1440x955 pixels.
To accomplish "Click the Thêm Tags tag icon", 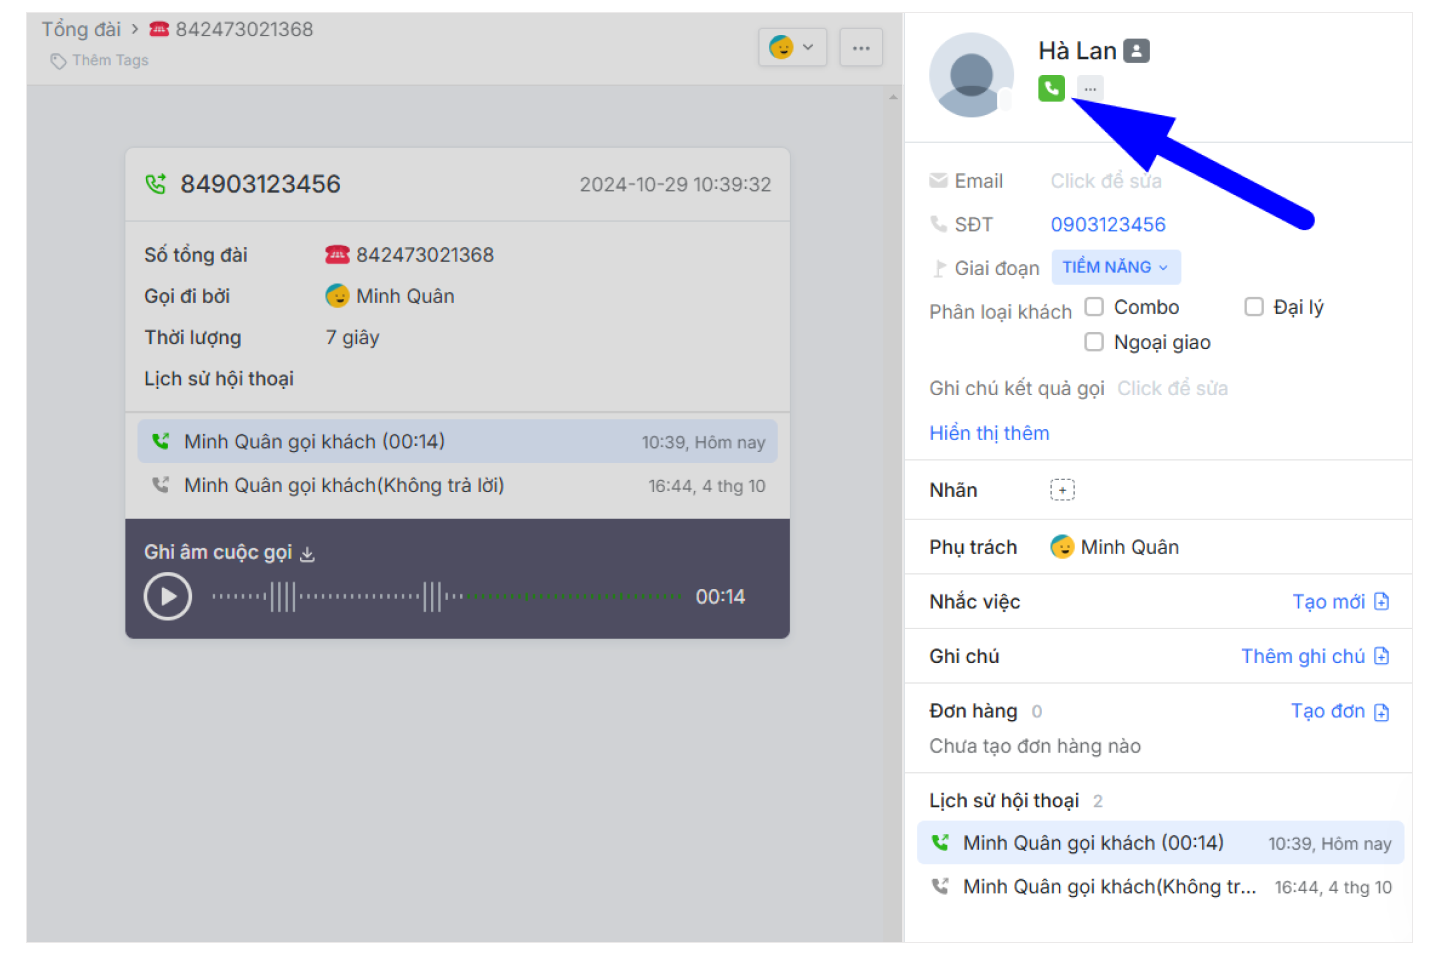I will (x=59, y=61).
